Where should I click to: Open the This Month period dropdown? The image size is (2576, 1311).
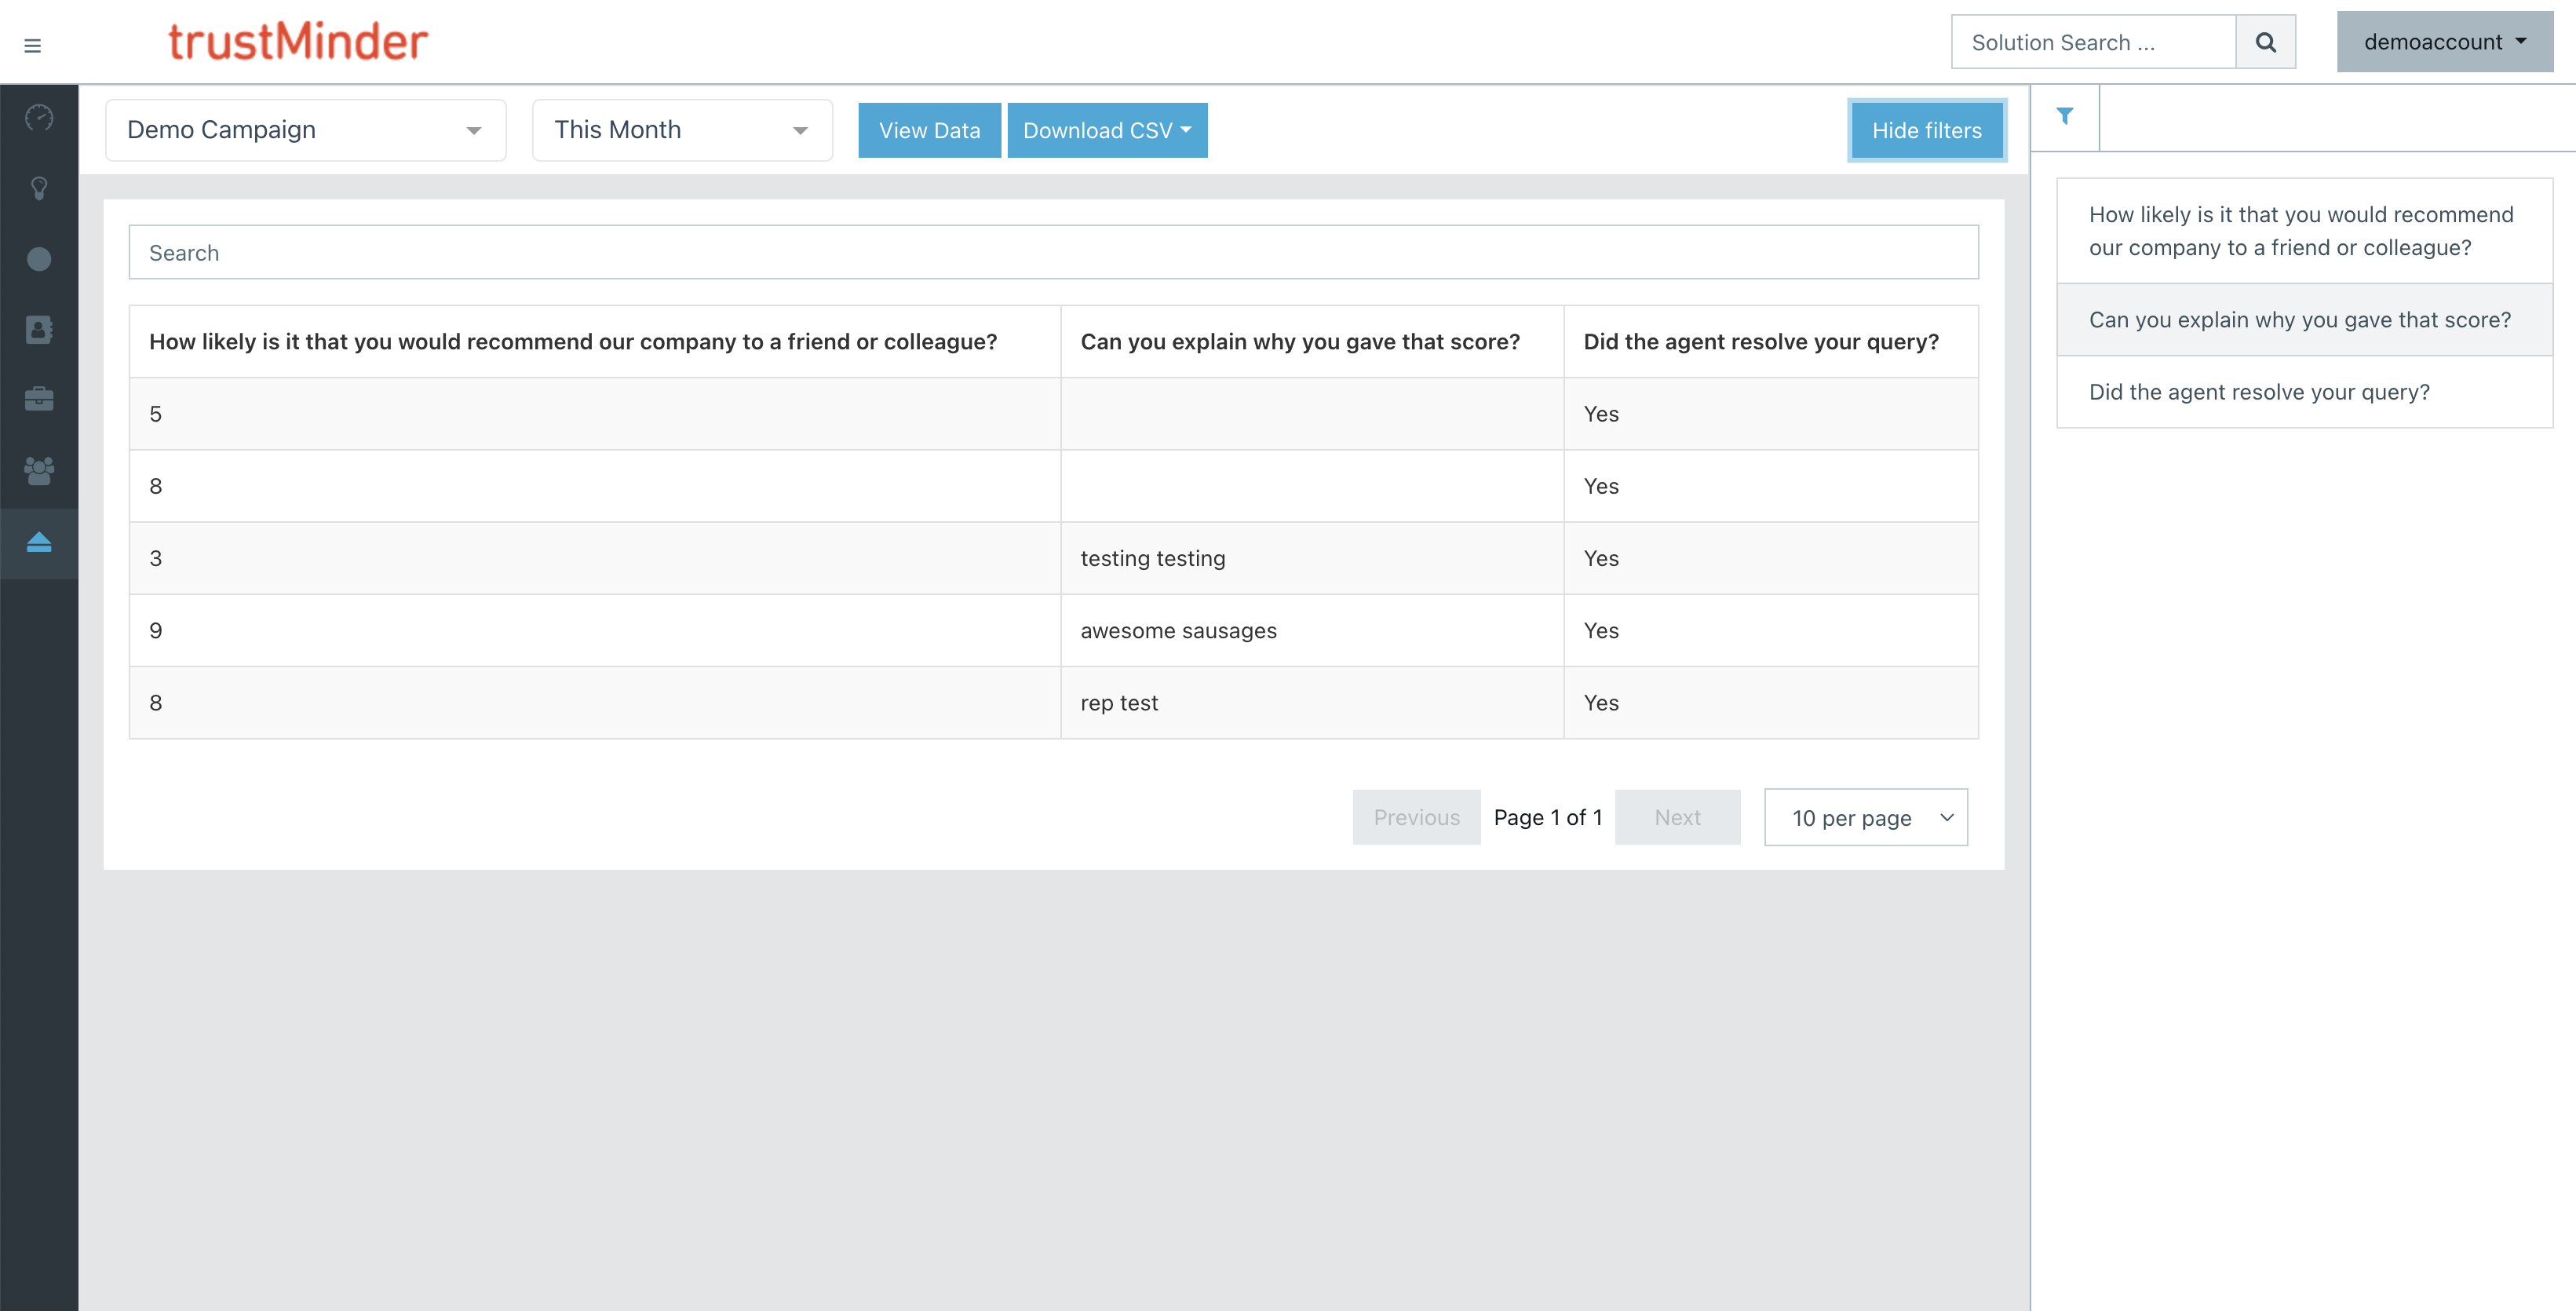coord(682,130)
